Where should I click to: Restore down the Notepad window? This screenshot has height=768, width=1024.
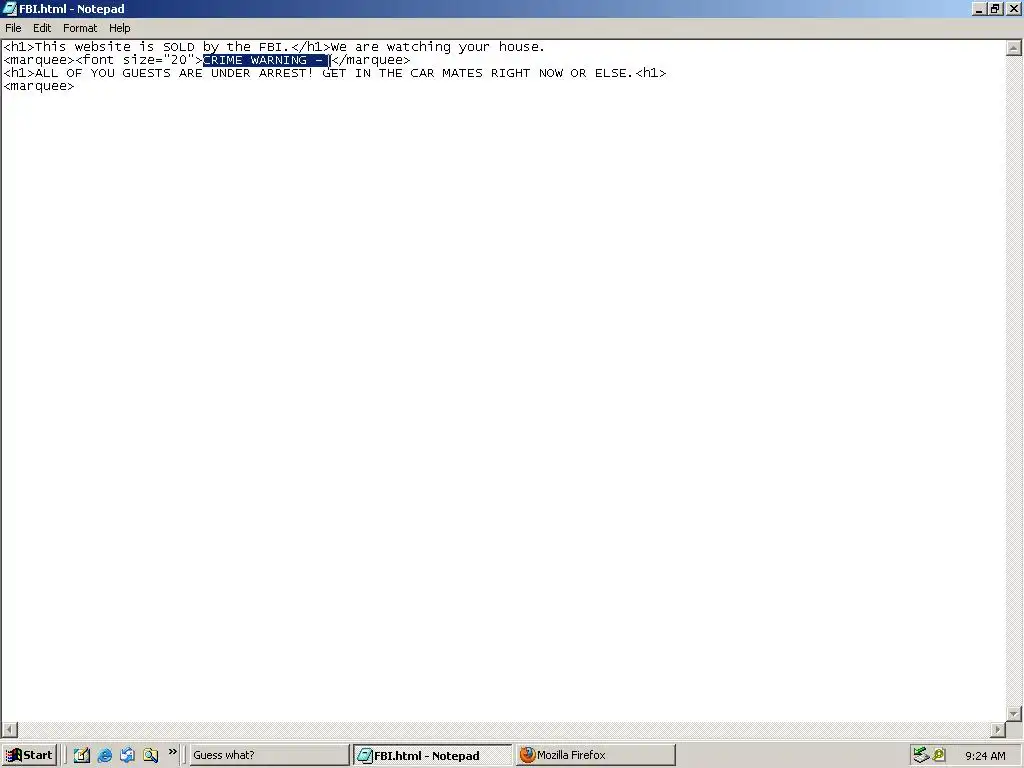pos(995,8)
